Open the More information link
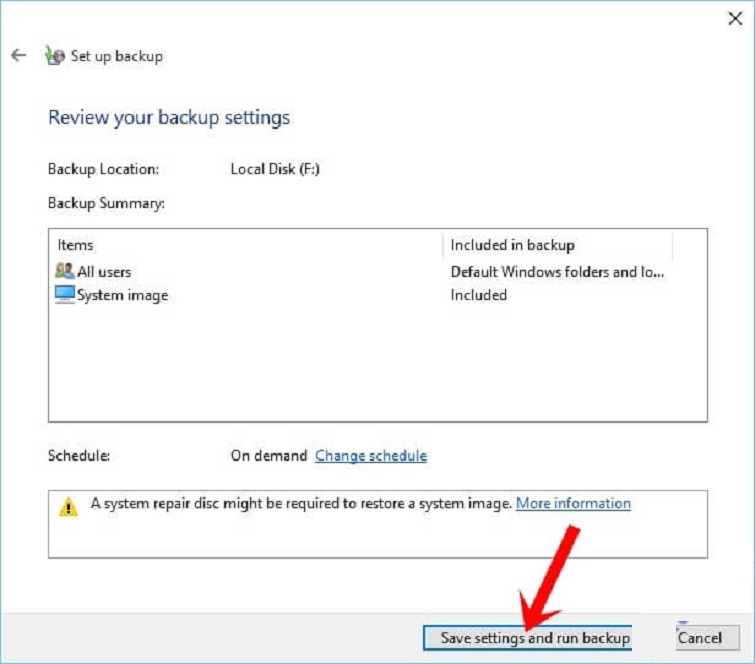 (573, 503)
